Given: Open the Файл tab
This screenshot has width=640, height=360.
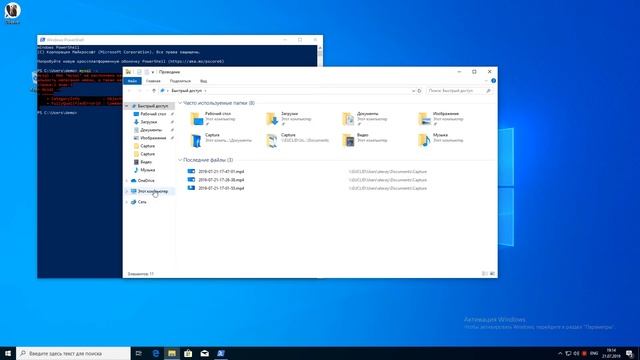Looking at the screenshot, I should pyautogui.click(x=132, y=81).
